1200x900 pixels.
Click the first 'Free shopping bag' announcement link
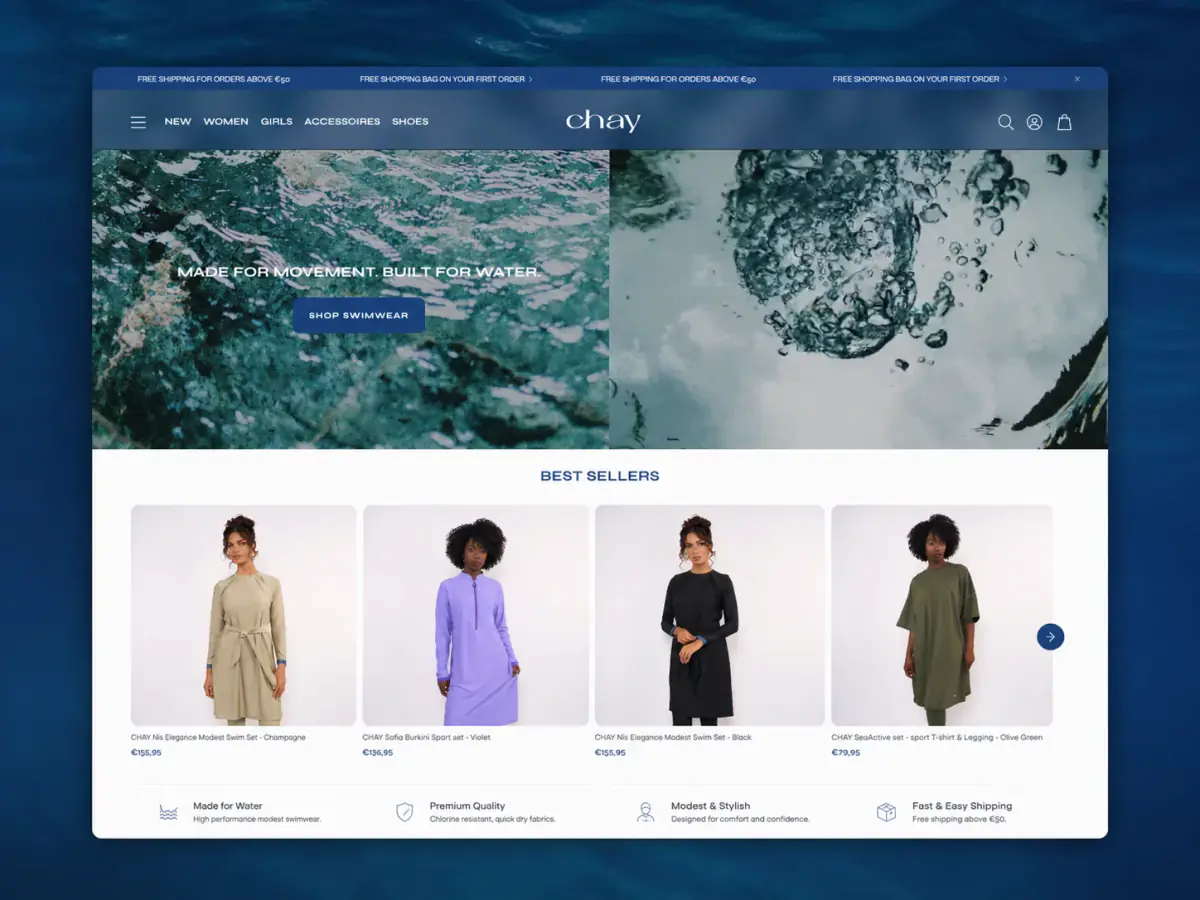tap(446, 79)
